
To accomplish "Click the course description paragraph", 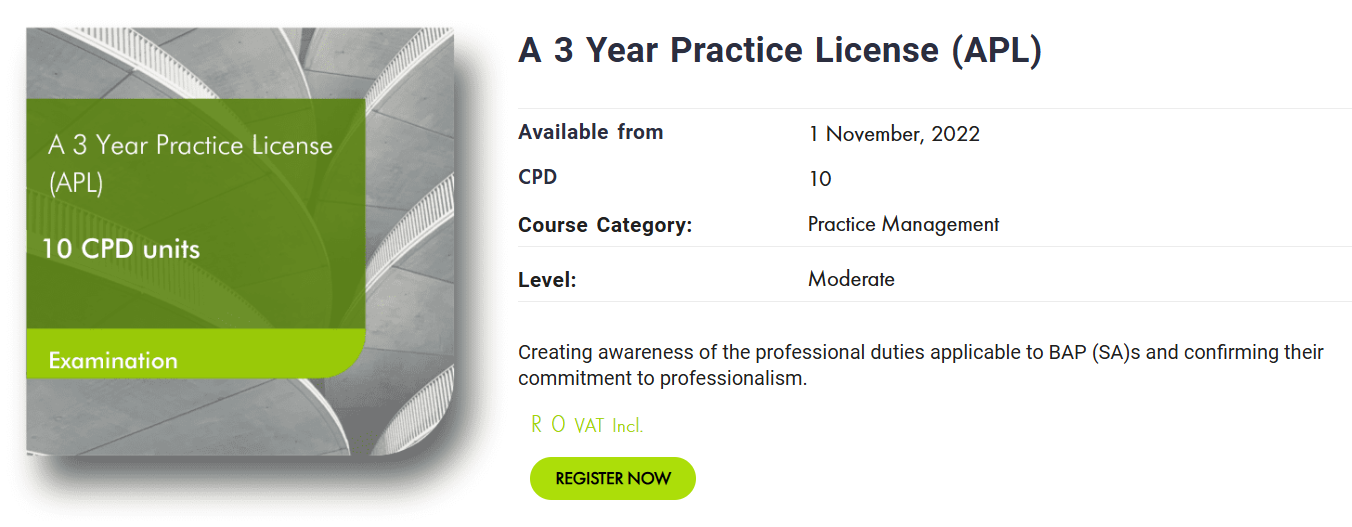I will tap(921, 366).
